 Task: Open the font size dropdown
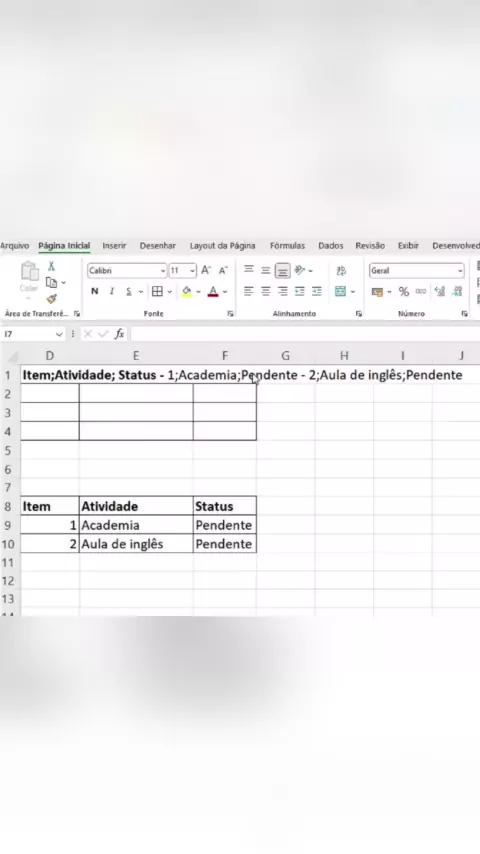(x=192, y=271)
